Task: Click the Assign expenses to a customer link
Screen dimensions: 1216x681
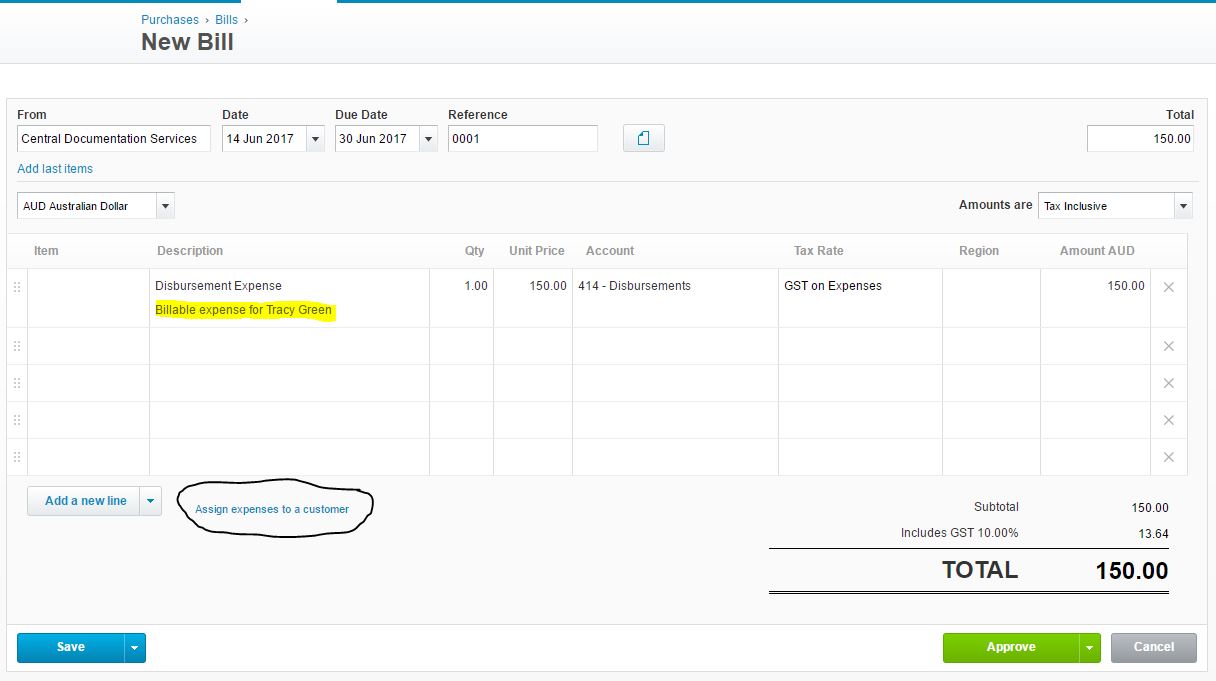Action: point(272,509)
